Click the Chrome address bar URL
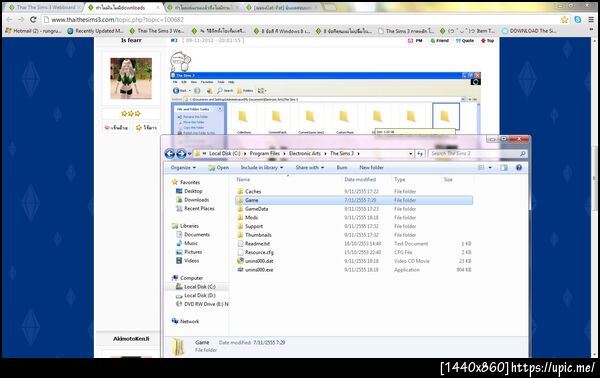600x378 pixels. [x=117, y=20]
